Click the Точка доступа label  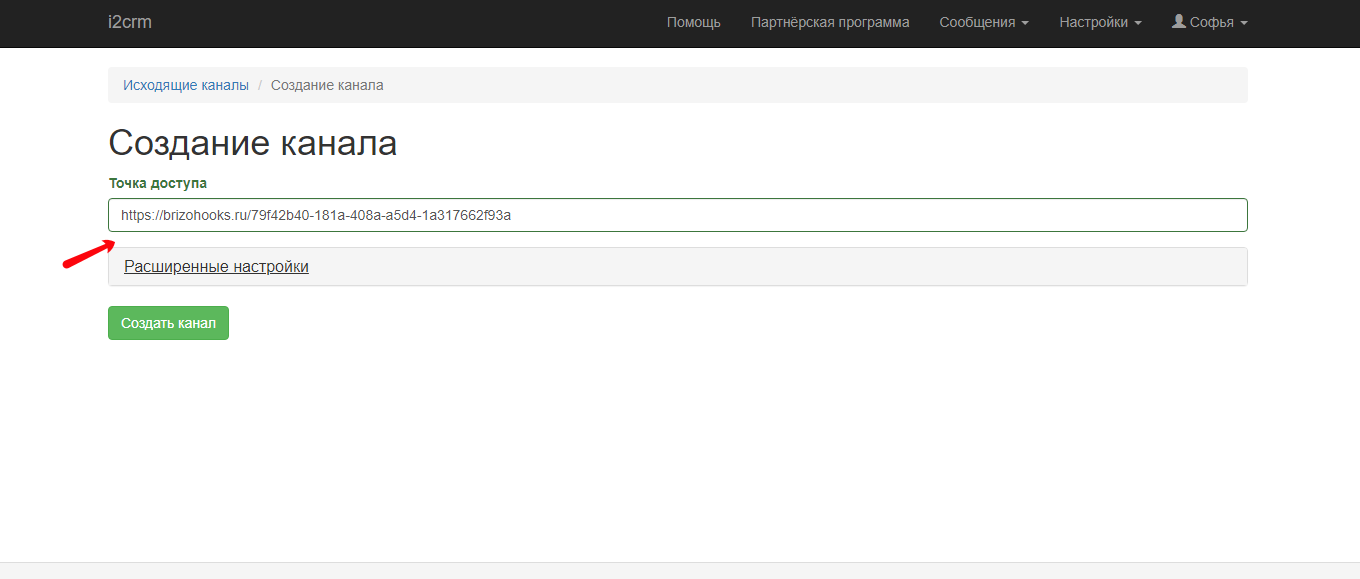(x=158, y=183)
